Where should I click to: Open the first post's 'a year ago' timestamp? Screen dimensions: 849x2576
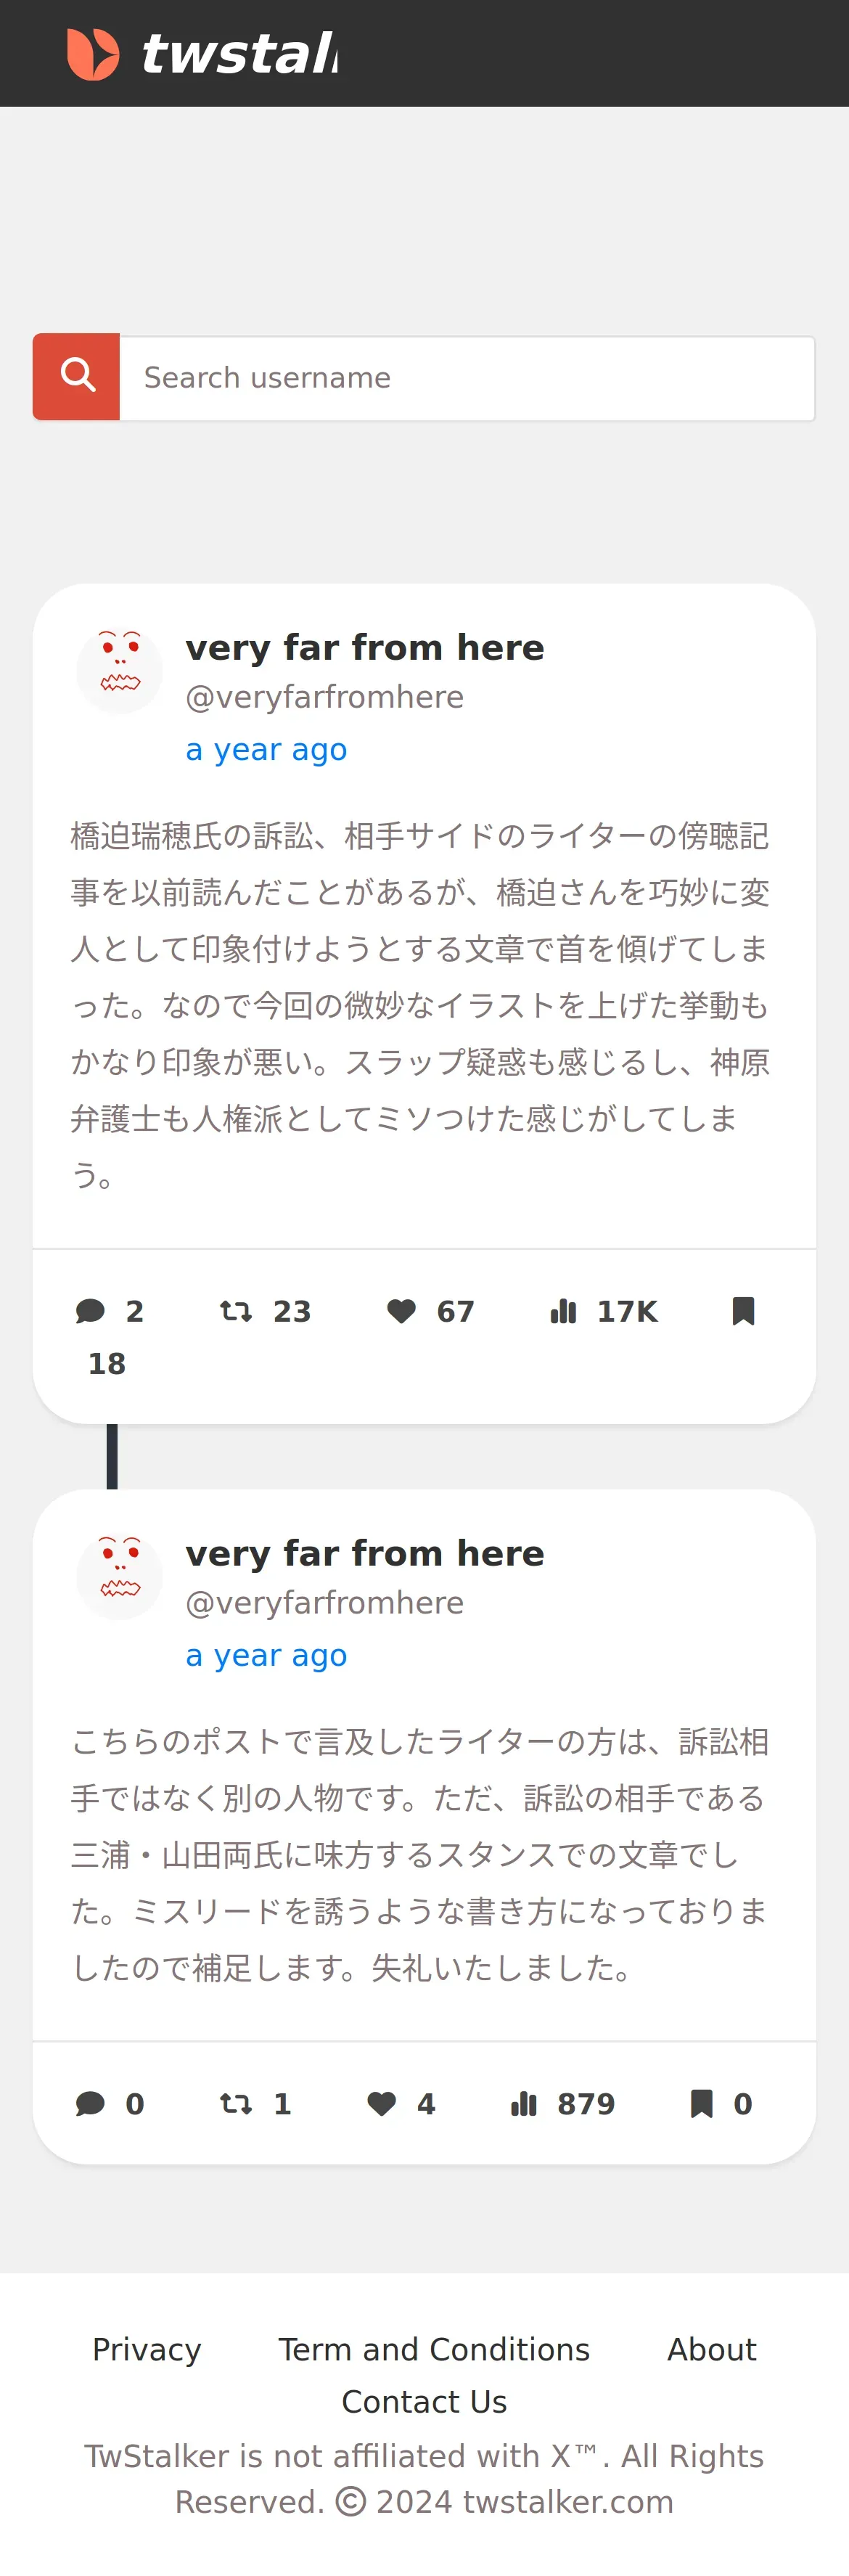[x=266, y=749]
